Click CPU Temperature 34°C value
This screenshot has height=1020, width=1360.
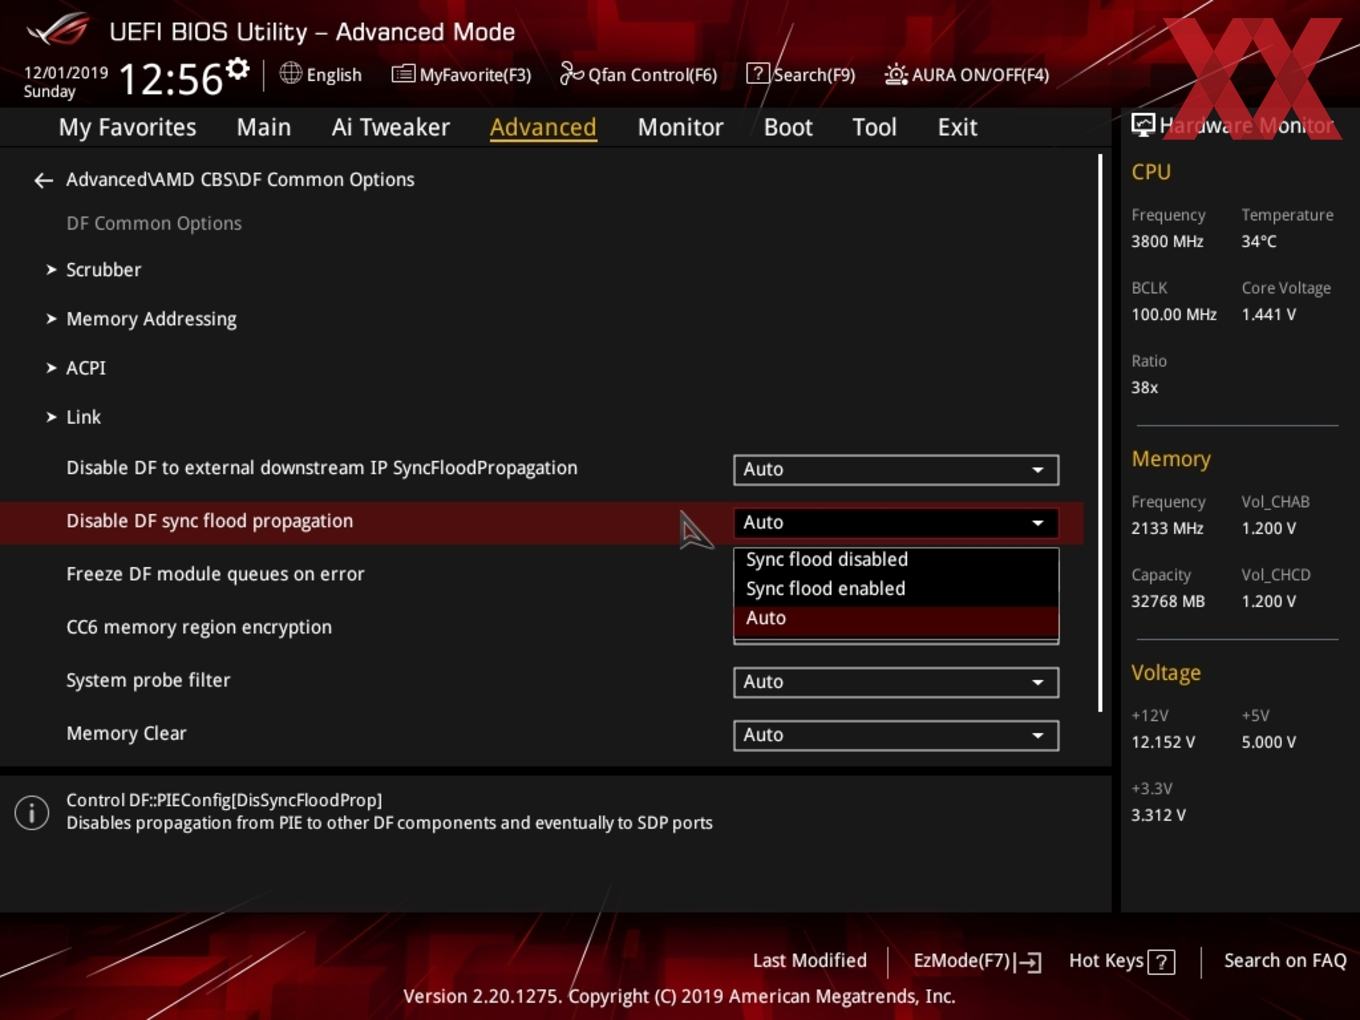(x=1259, y=241)
